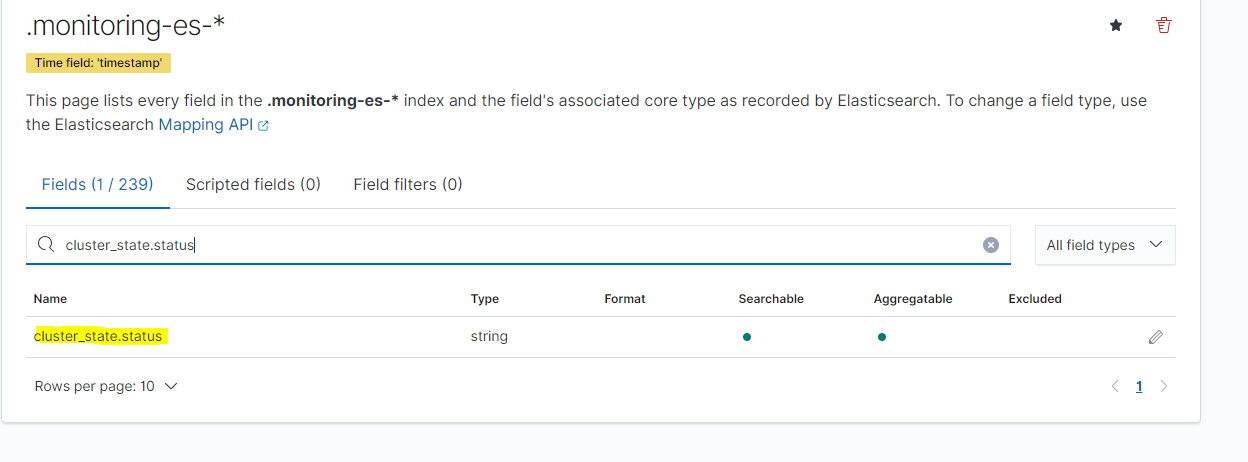Select the Fields tab
This screenshot has width=1248, height=462.
(97, 184)
